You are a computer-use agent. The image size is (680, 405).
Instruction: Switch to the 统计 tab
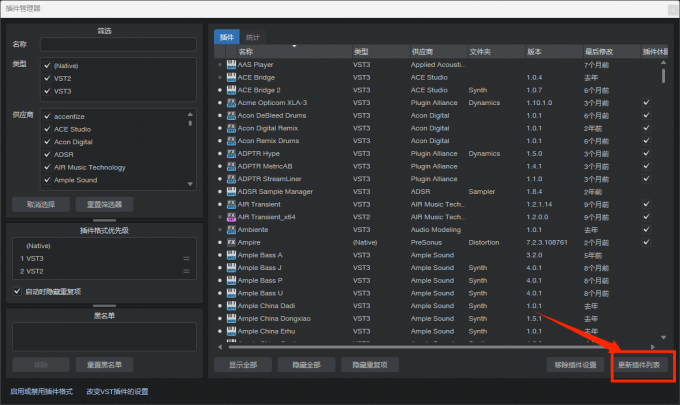253,37
